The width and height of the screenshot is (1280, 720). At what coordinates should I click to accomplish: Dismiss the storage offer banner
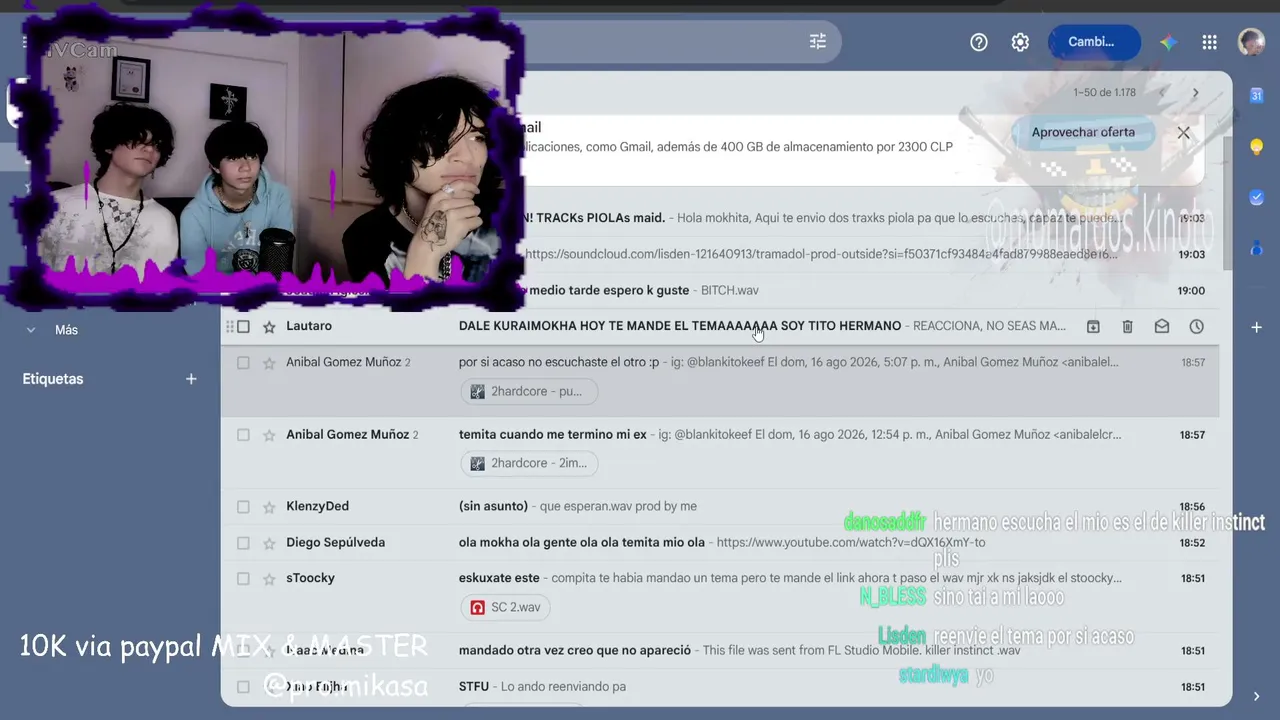tap(1184, 132)
